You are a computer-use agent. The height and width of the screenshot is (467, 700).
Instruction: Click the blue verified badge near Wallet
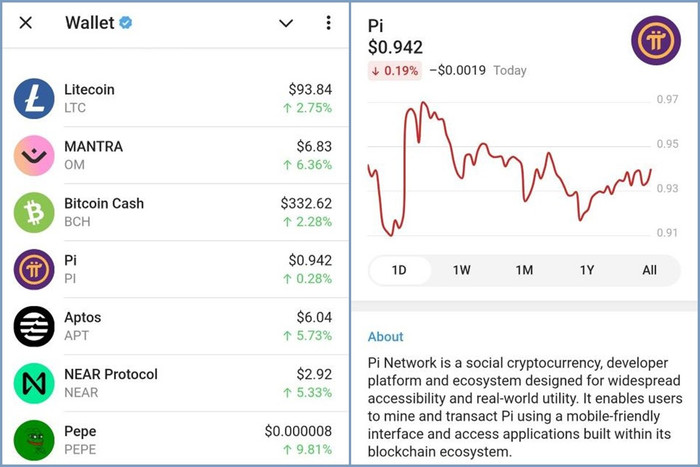click(x=125, y=22)
